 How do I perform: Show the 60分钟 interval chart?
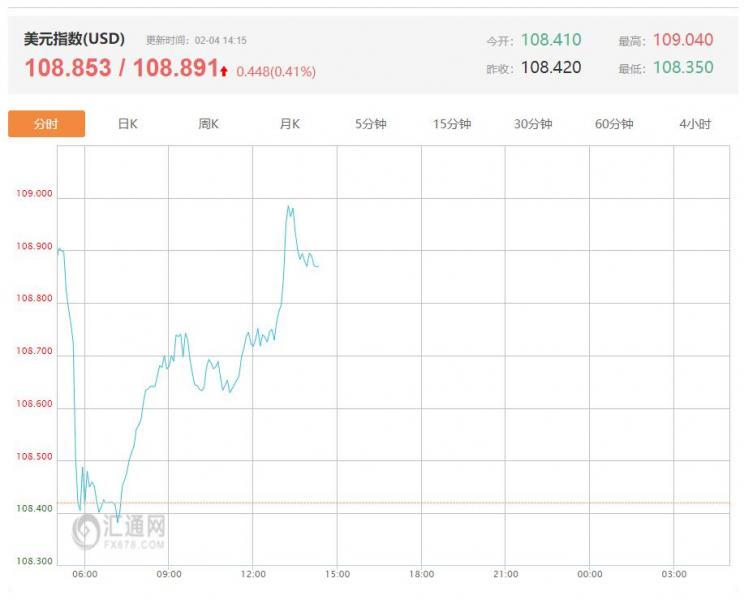[x=614, y=124]
